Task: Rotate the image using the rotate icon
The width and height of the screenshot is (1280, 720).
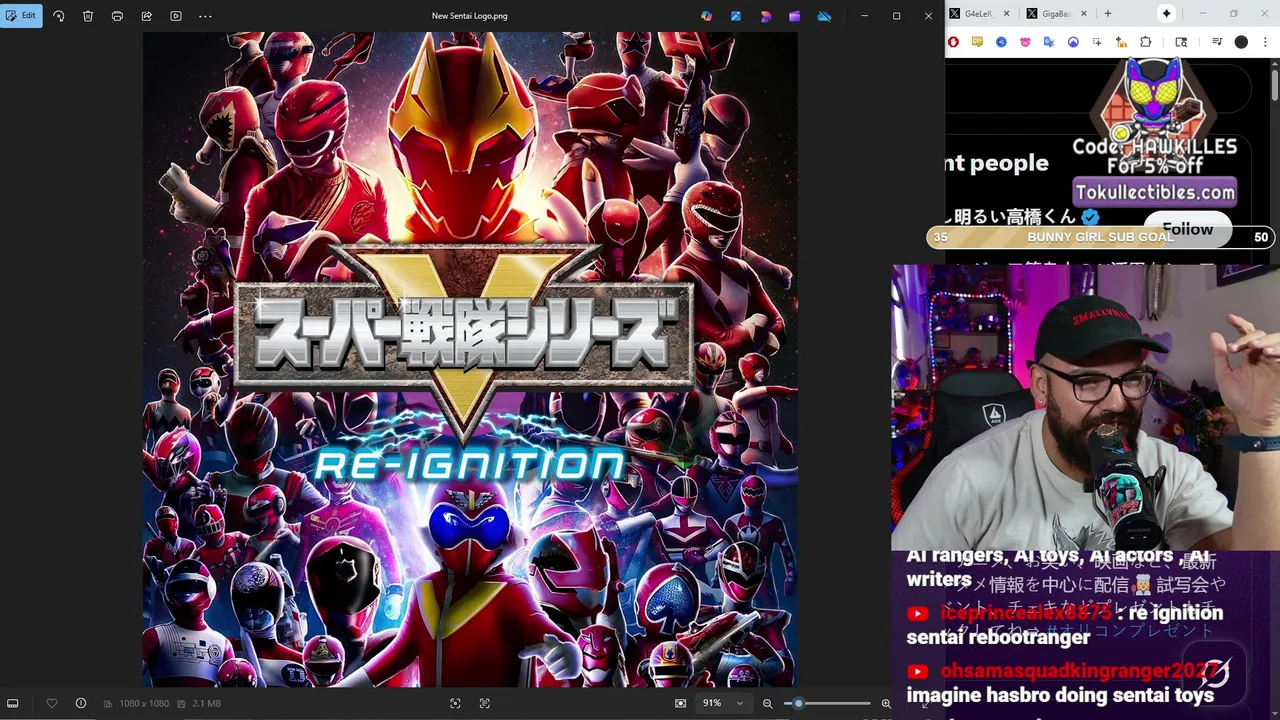Action: click(x=58, y=16)
